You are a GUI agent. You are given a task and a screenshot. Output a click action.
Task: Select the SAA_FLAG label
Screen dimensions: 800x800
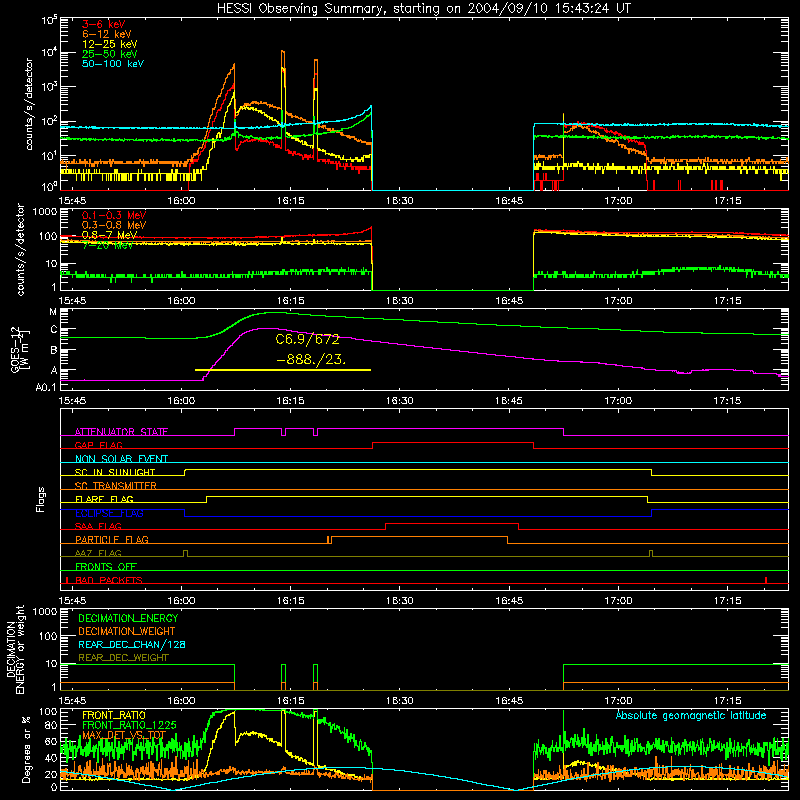(x=98, y=526)
